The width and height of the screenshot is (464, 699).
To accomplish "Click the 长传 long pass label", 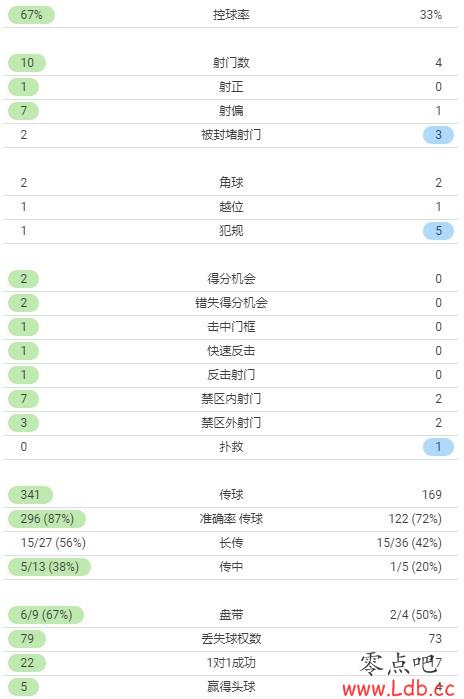I will pyautogui.click(x=231, y=543).
